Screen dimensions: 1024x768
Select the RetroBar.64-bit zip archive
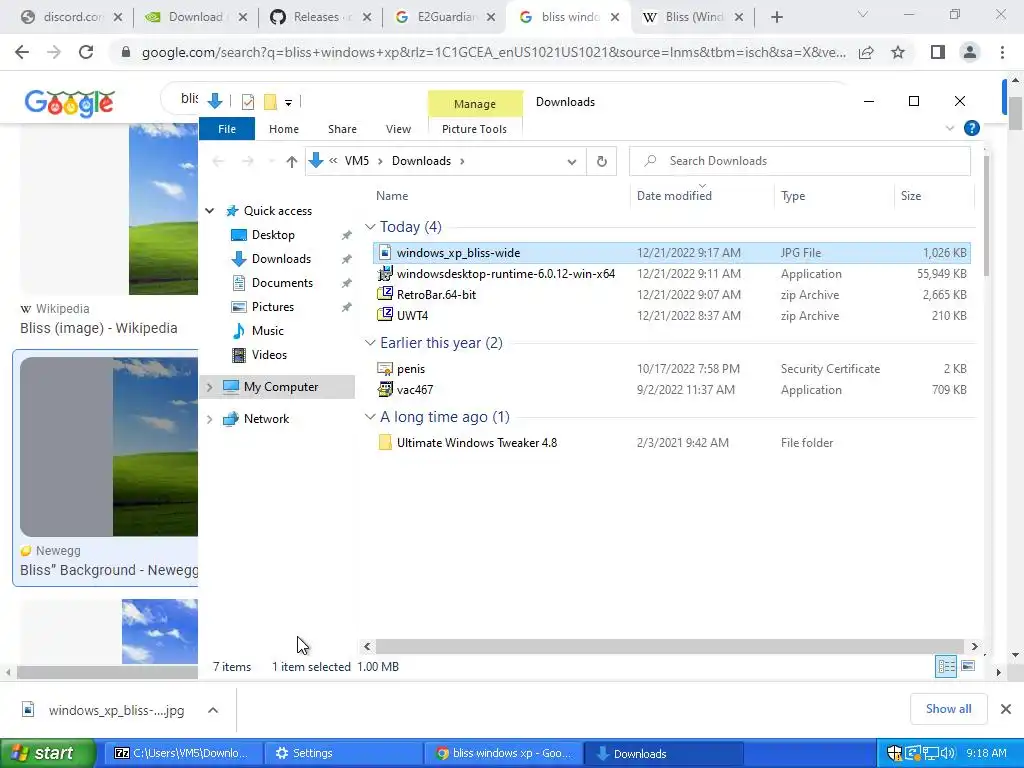[672, 295]
